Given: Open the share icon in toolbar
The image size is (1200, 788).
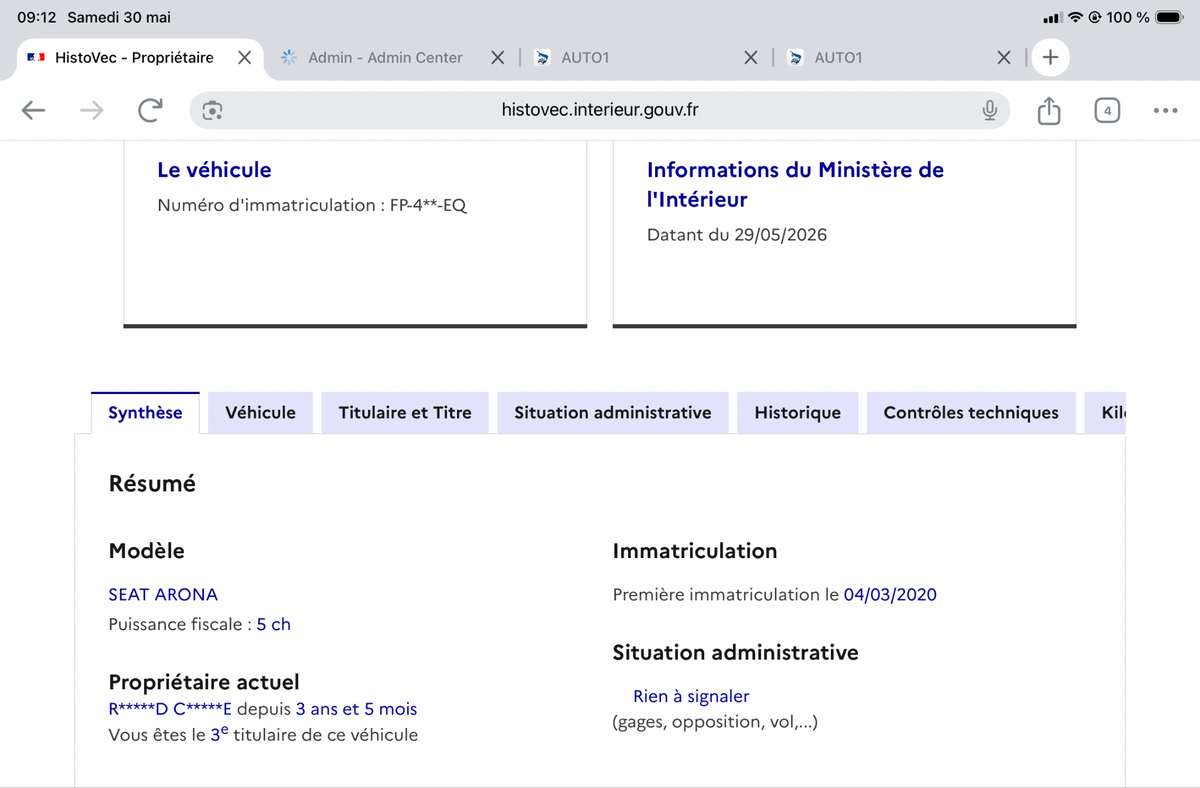Looking at the screenshot, I should pyautogui.click(x=1048, y=110).
